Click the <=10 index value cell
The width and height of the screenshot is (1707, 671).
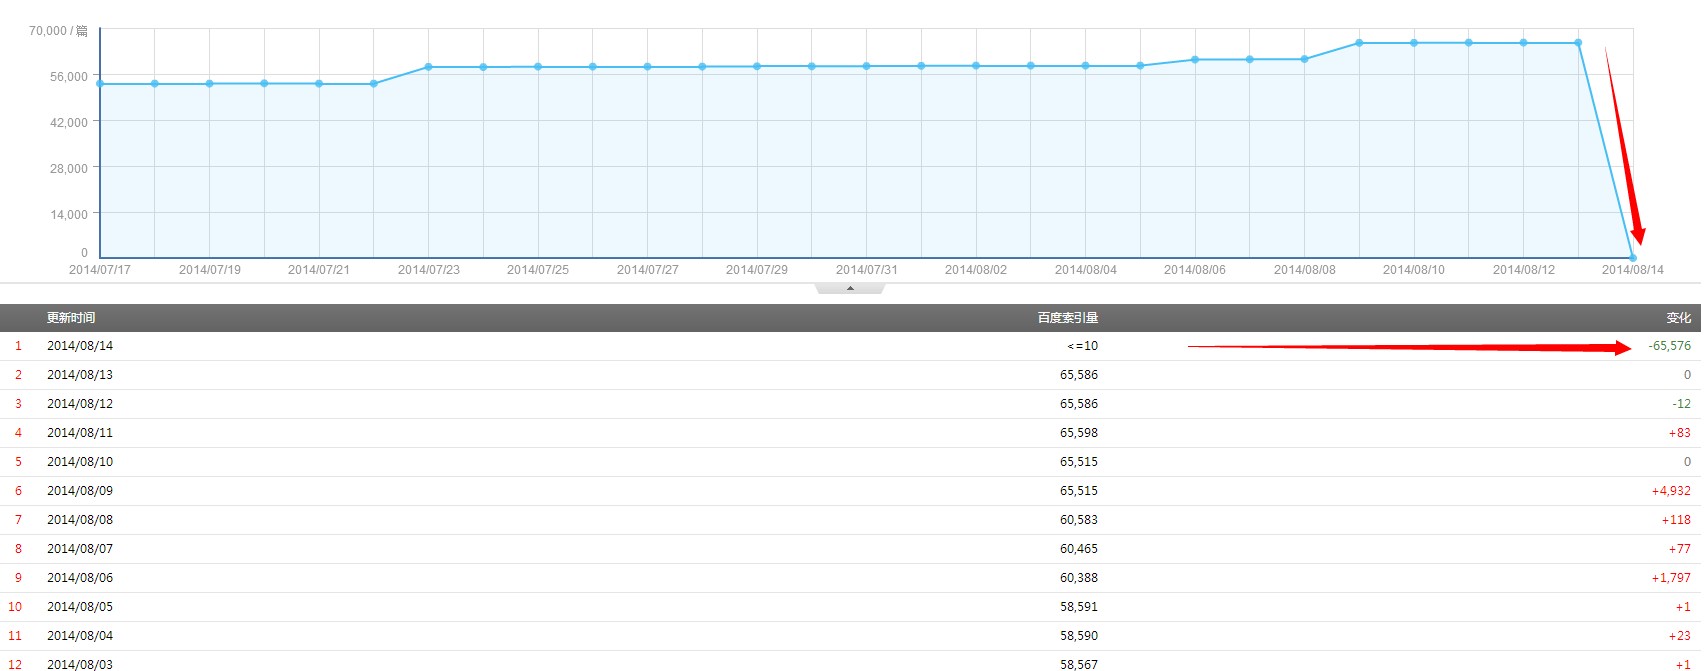(x=1082, y=346)
